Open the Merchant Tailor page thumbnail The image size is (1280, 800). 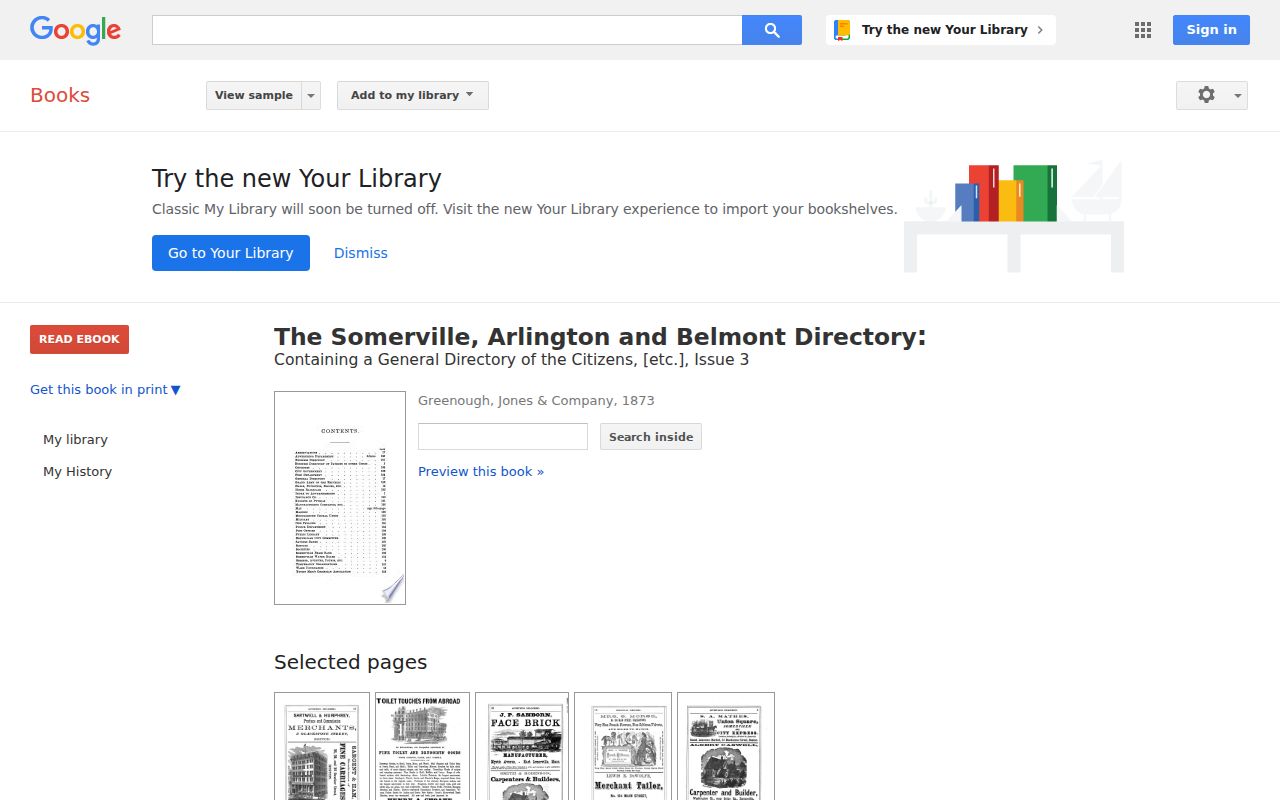point(623,746)
